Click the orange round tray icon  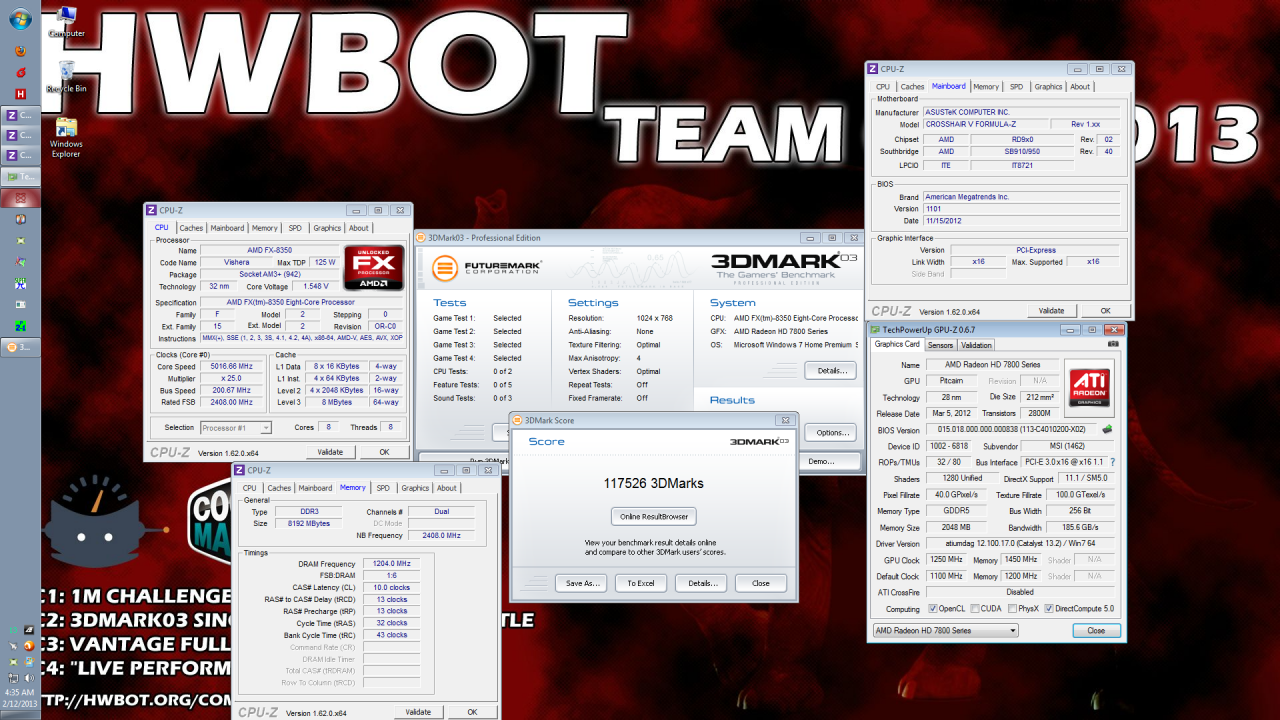click(29, 646)
